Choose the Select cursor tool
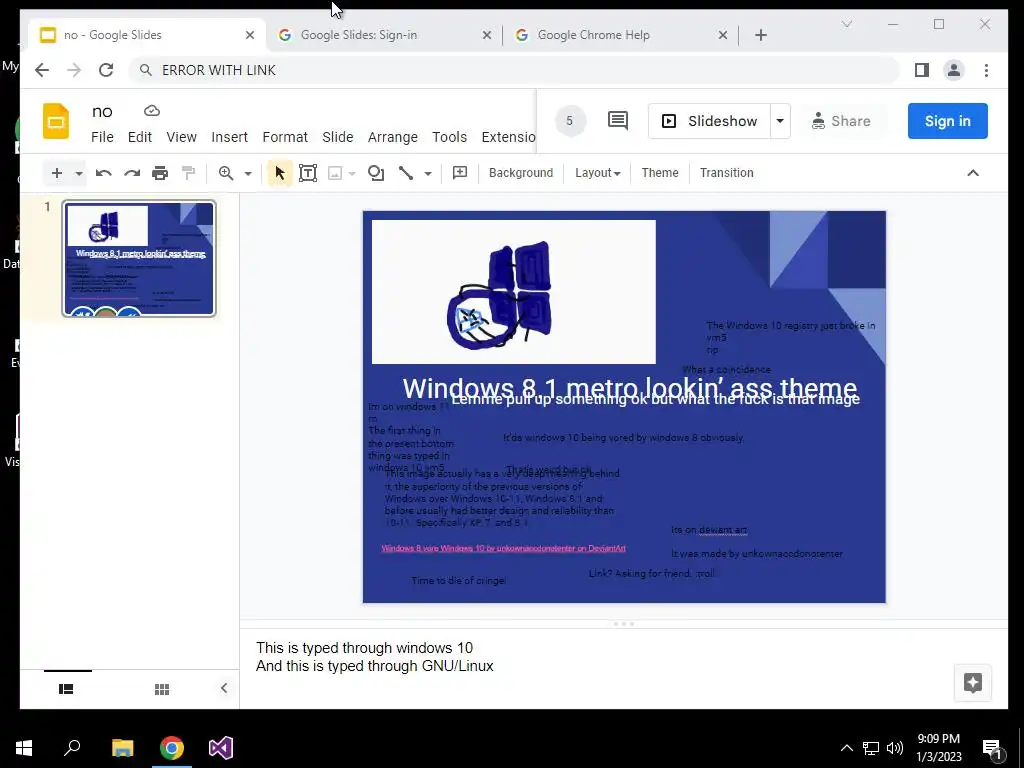The image size is (1024, 768). click(280, 173)
